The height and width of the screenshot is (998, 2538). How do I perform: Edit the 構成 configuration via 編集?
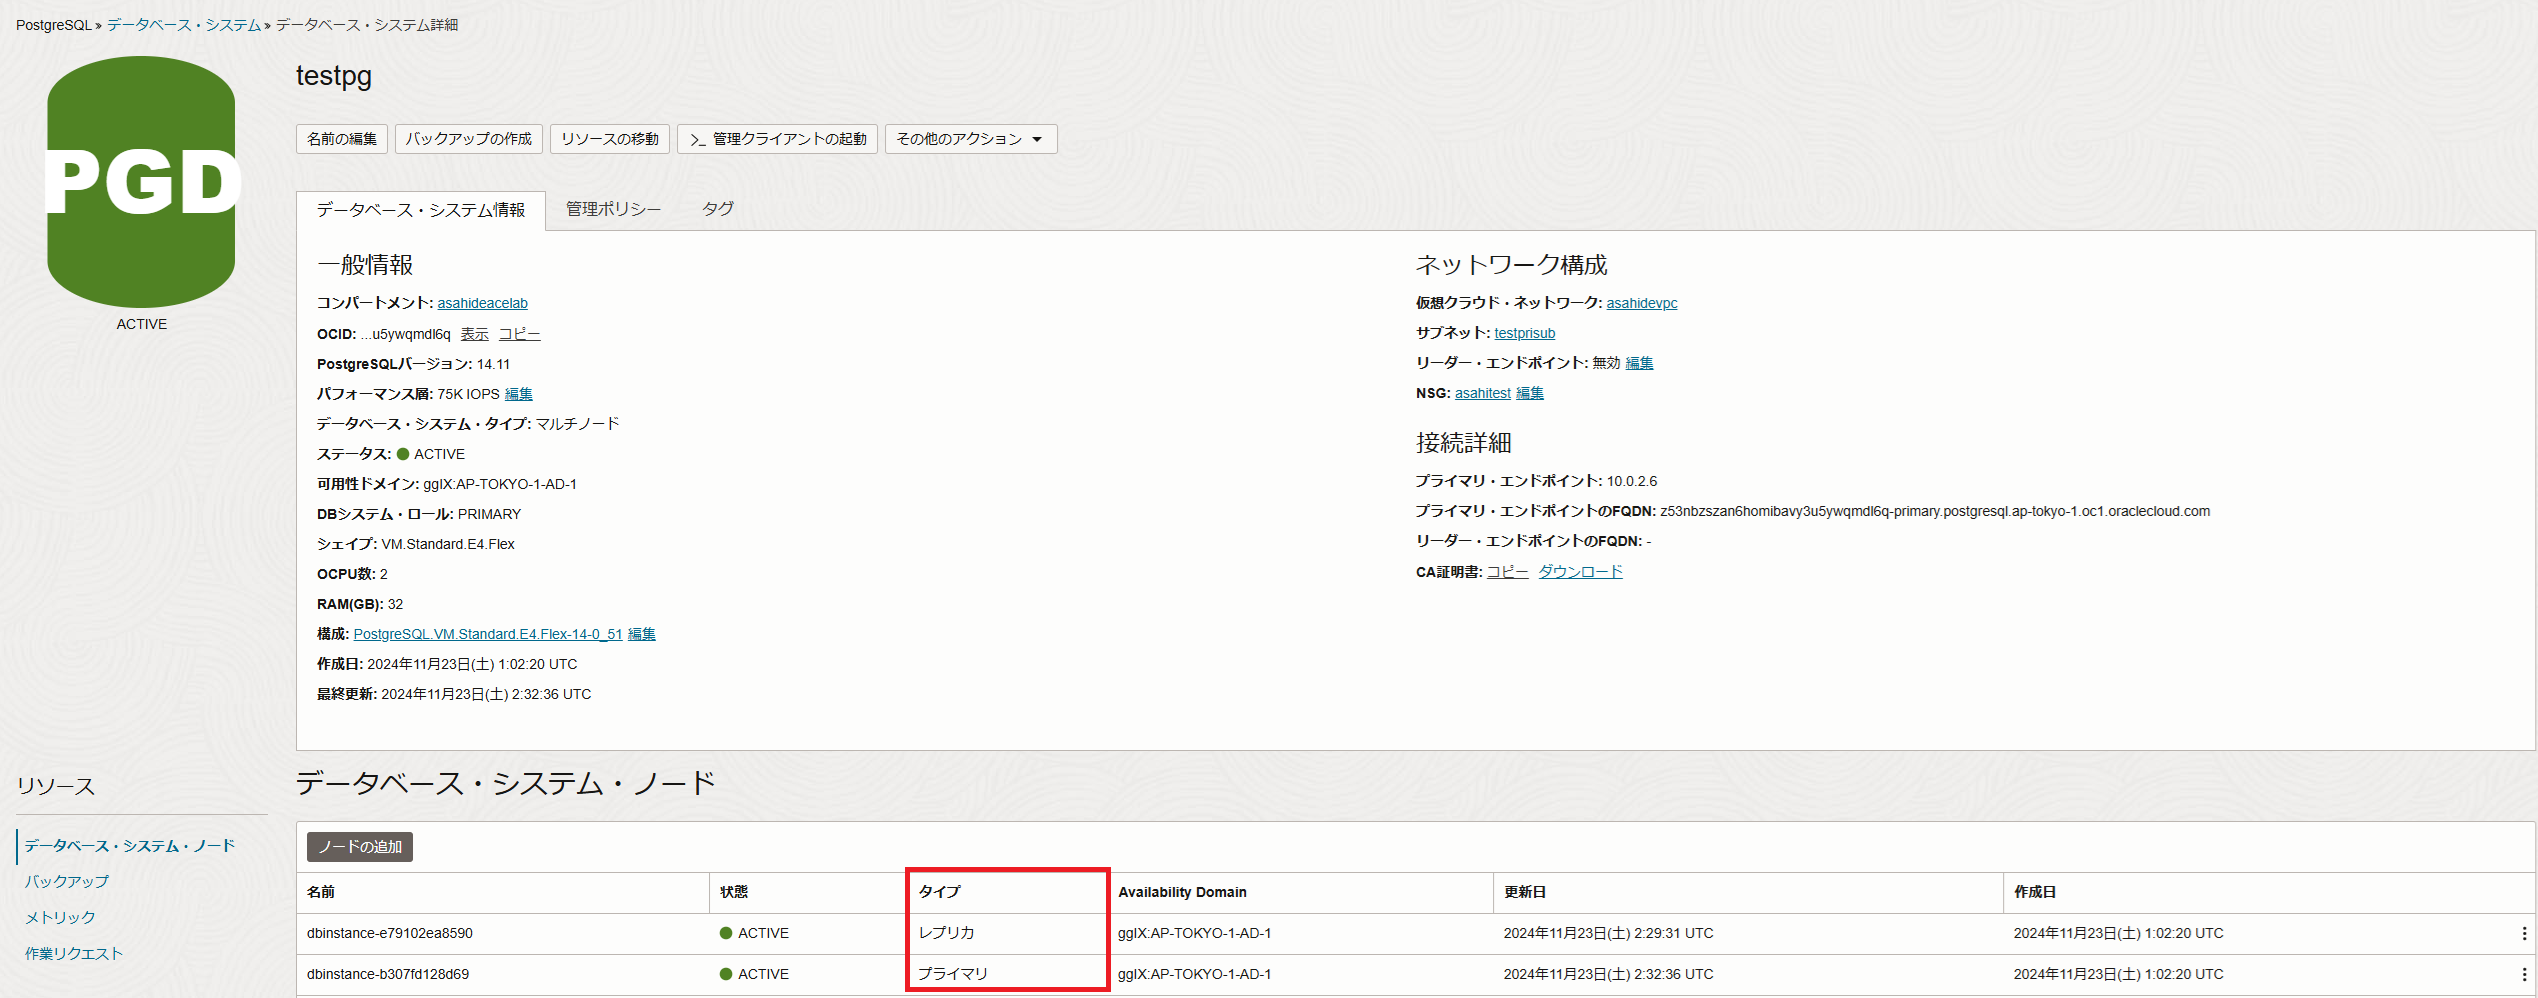(x=642, y=634)
